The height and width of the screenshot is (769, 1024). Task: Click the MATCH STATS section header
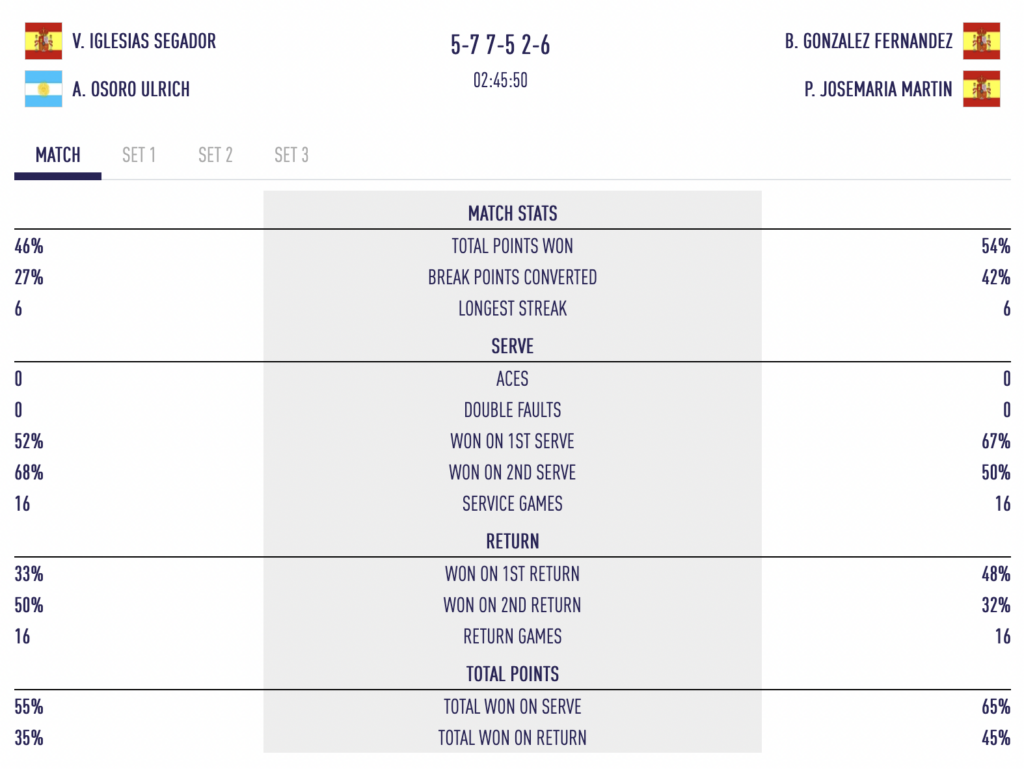pos(512,213)
